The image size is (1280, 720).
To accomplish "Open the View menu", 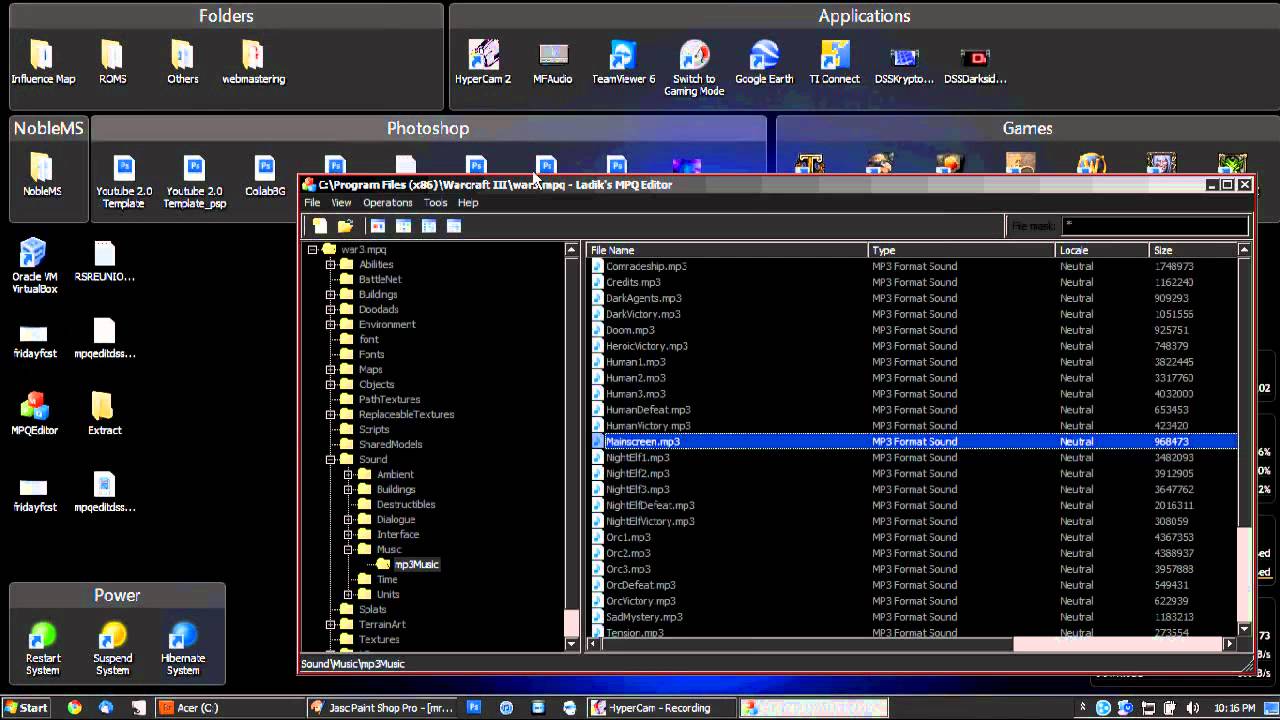I will click(341, 203).
